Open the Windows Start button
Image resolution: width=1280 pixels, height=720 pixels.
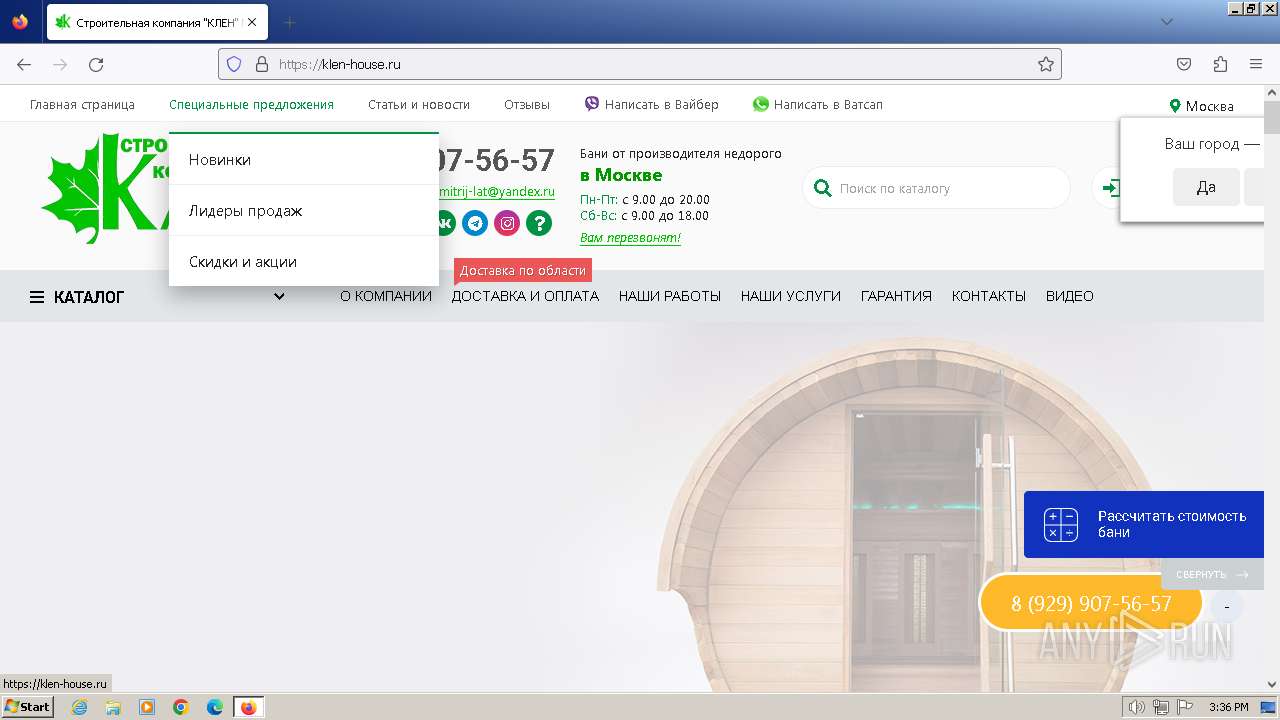pos(28,707)
